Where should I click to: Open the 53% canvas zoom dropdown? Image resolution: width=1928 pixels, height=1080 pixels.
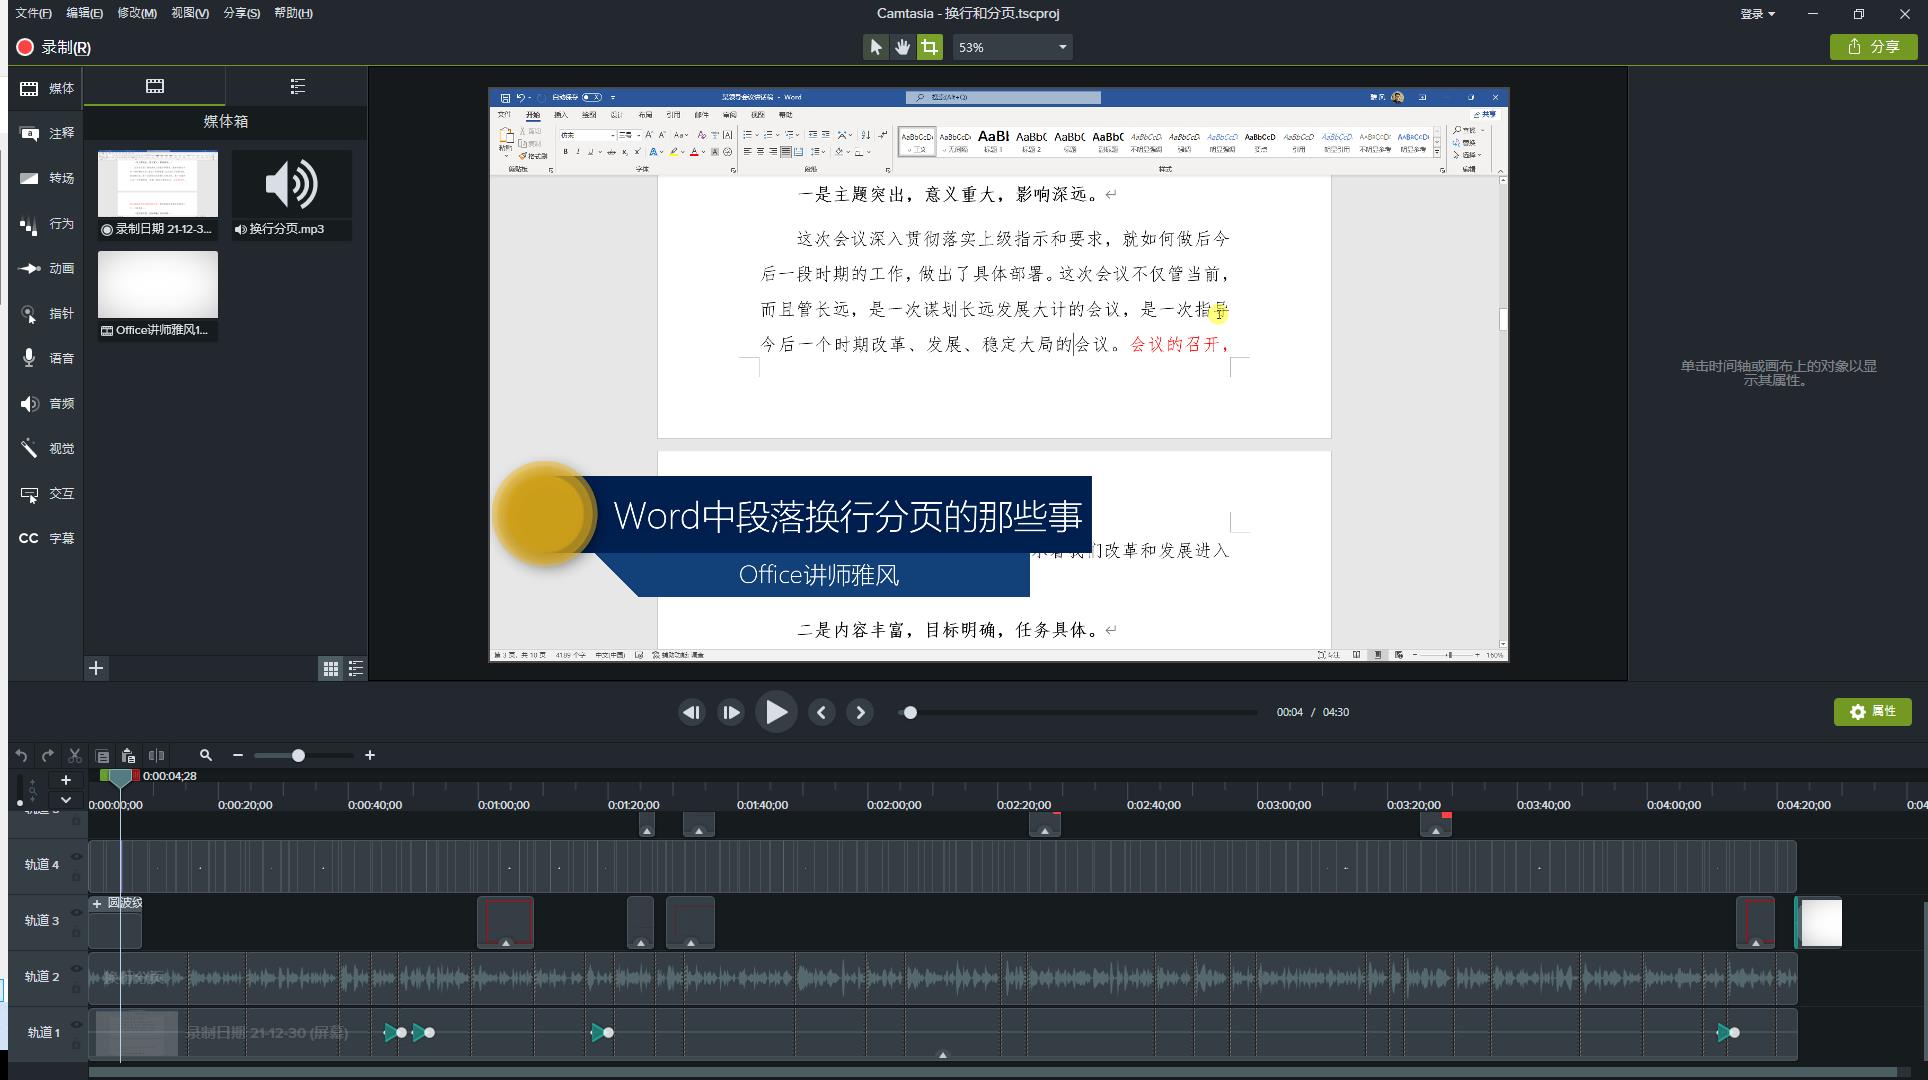1012,47
